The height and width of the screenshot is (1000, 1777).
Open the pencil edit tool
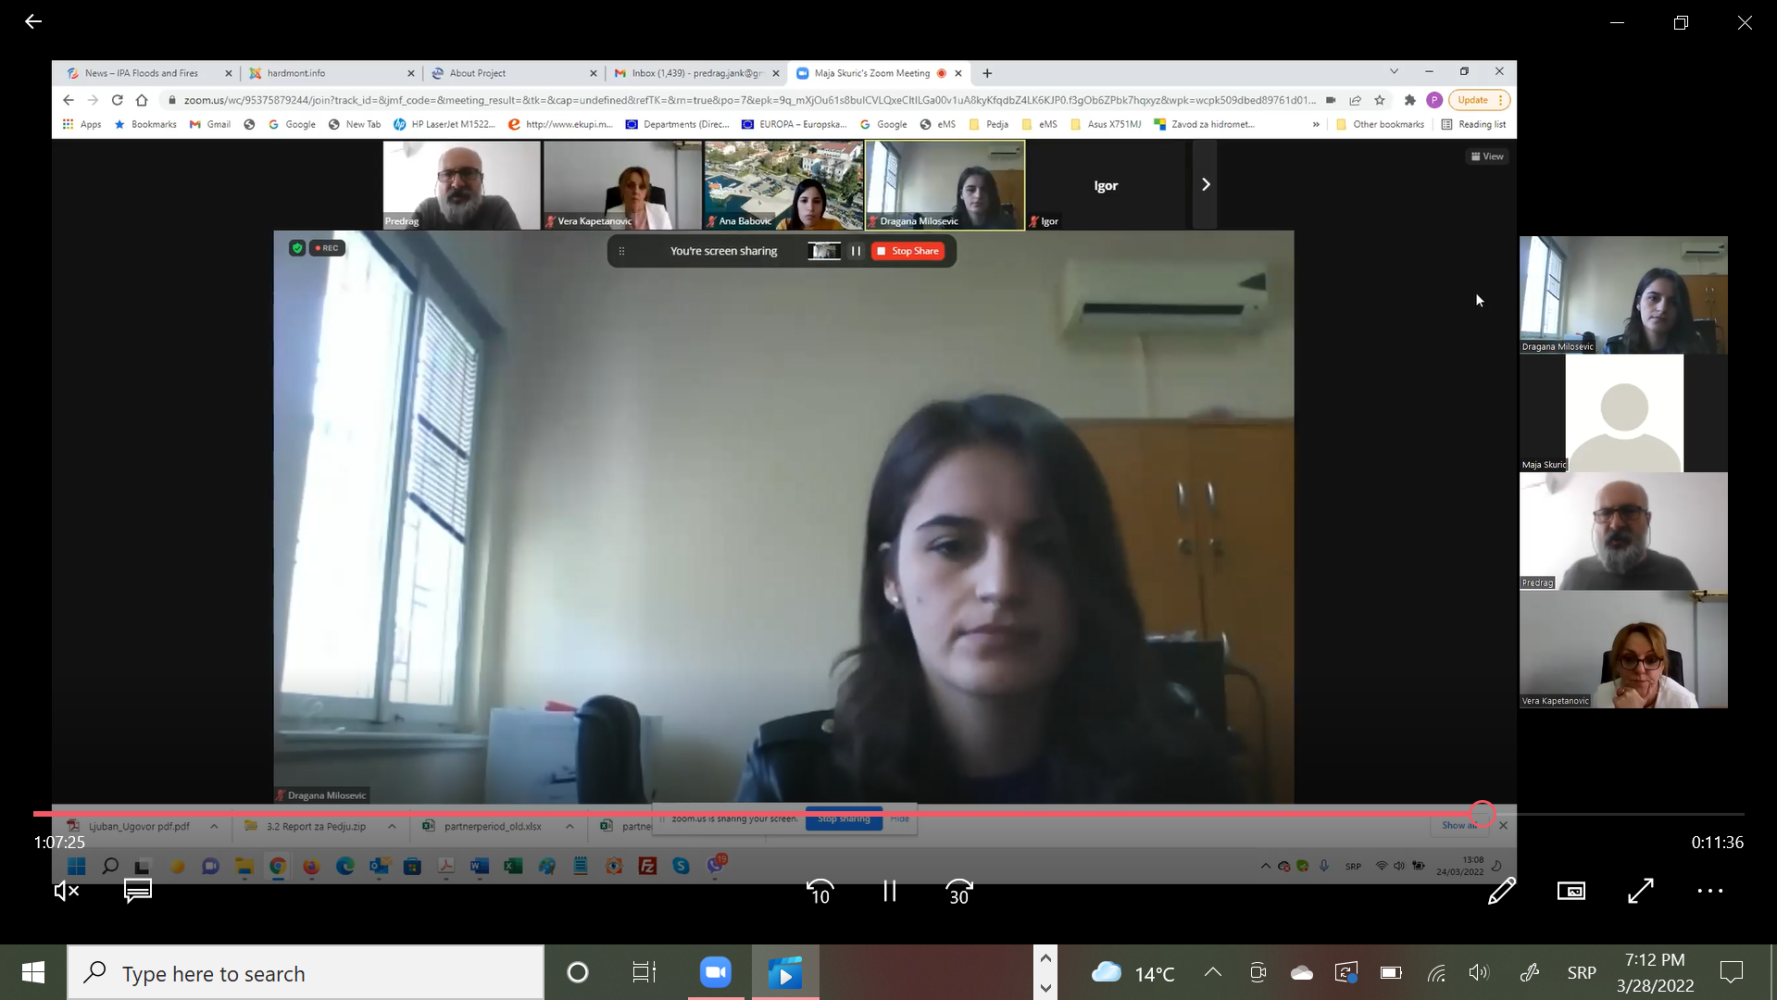point(1501,890)
